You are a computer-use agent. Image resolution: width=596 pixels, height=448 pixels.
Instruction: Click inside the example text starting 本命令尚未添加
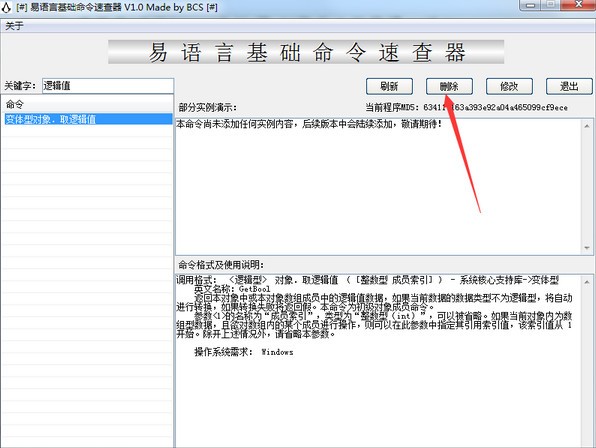(309, 124)
